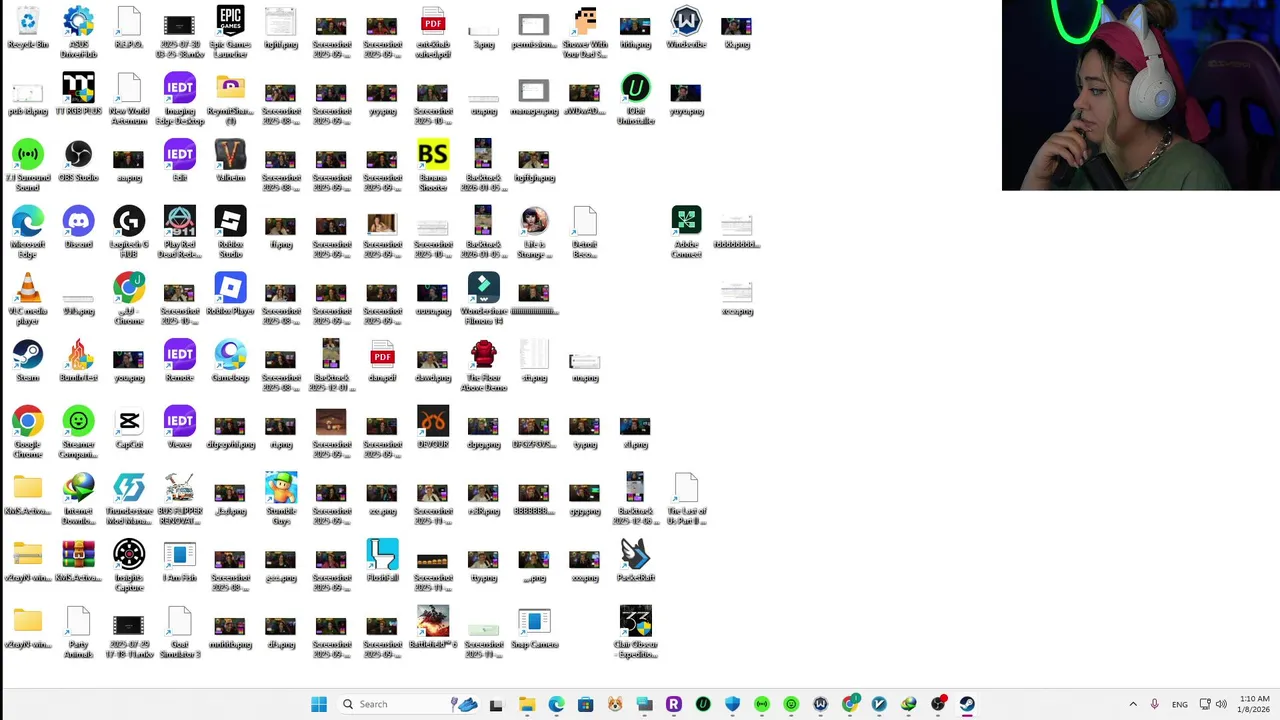The width and height of the screenshot is (1280, 720).
Task: Launch Streamer Companion shortcut
Action: [x=78, y=432]
